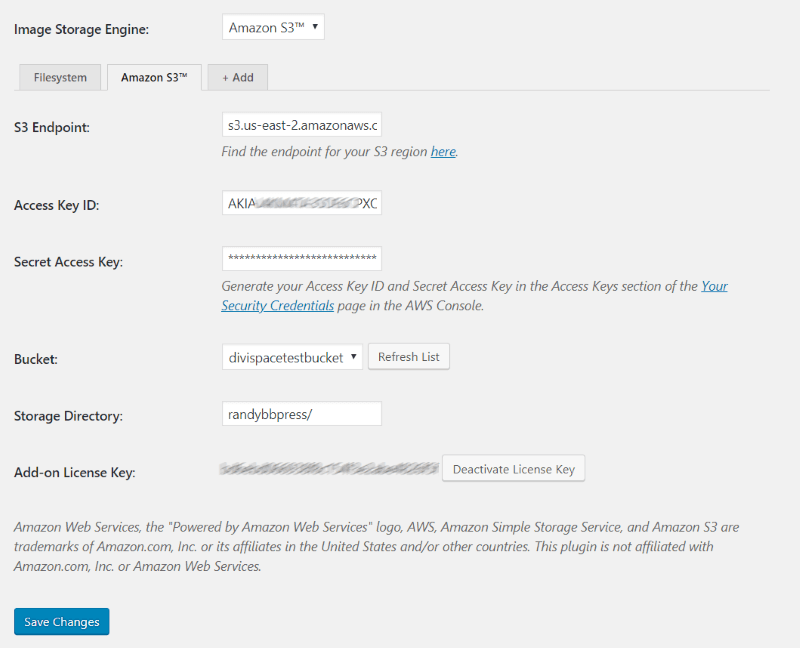Open the Image Storage Engine dropdown
Viewport: 800px width, 648px height.
[273, 27]
